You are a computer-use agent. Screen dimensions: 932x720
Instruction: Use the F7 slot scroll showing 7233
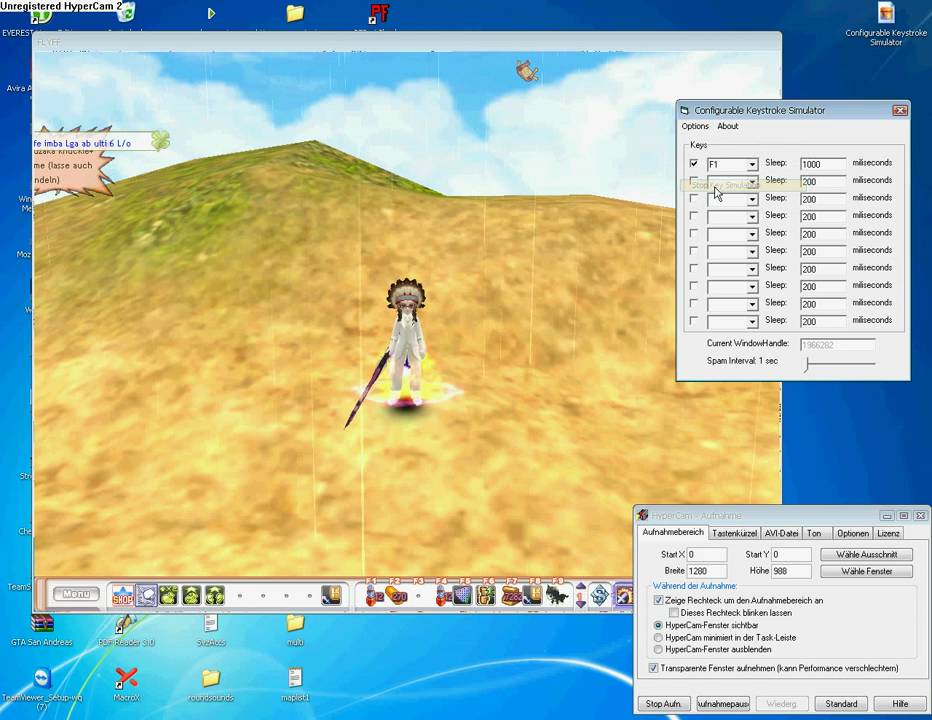(x=511, y=595)
